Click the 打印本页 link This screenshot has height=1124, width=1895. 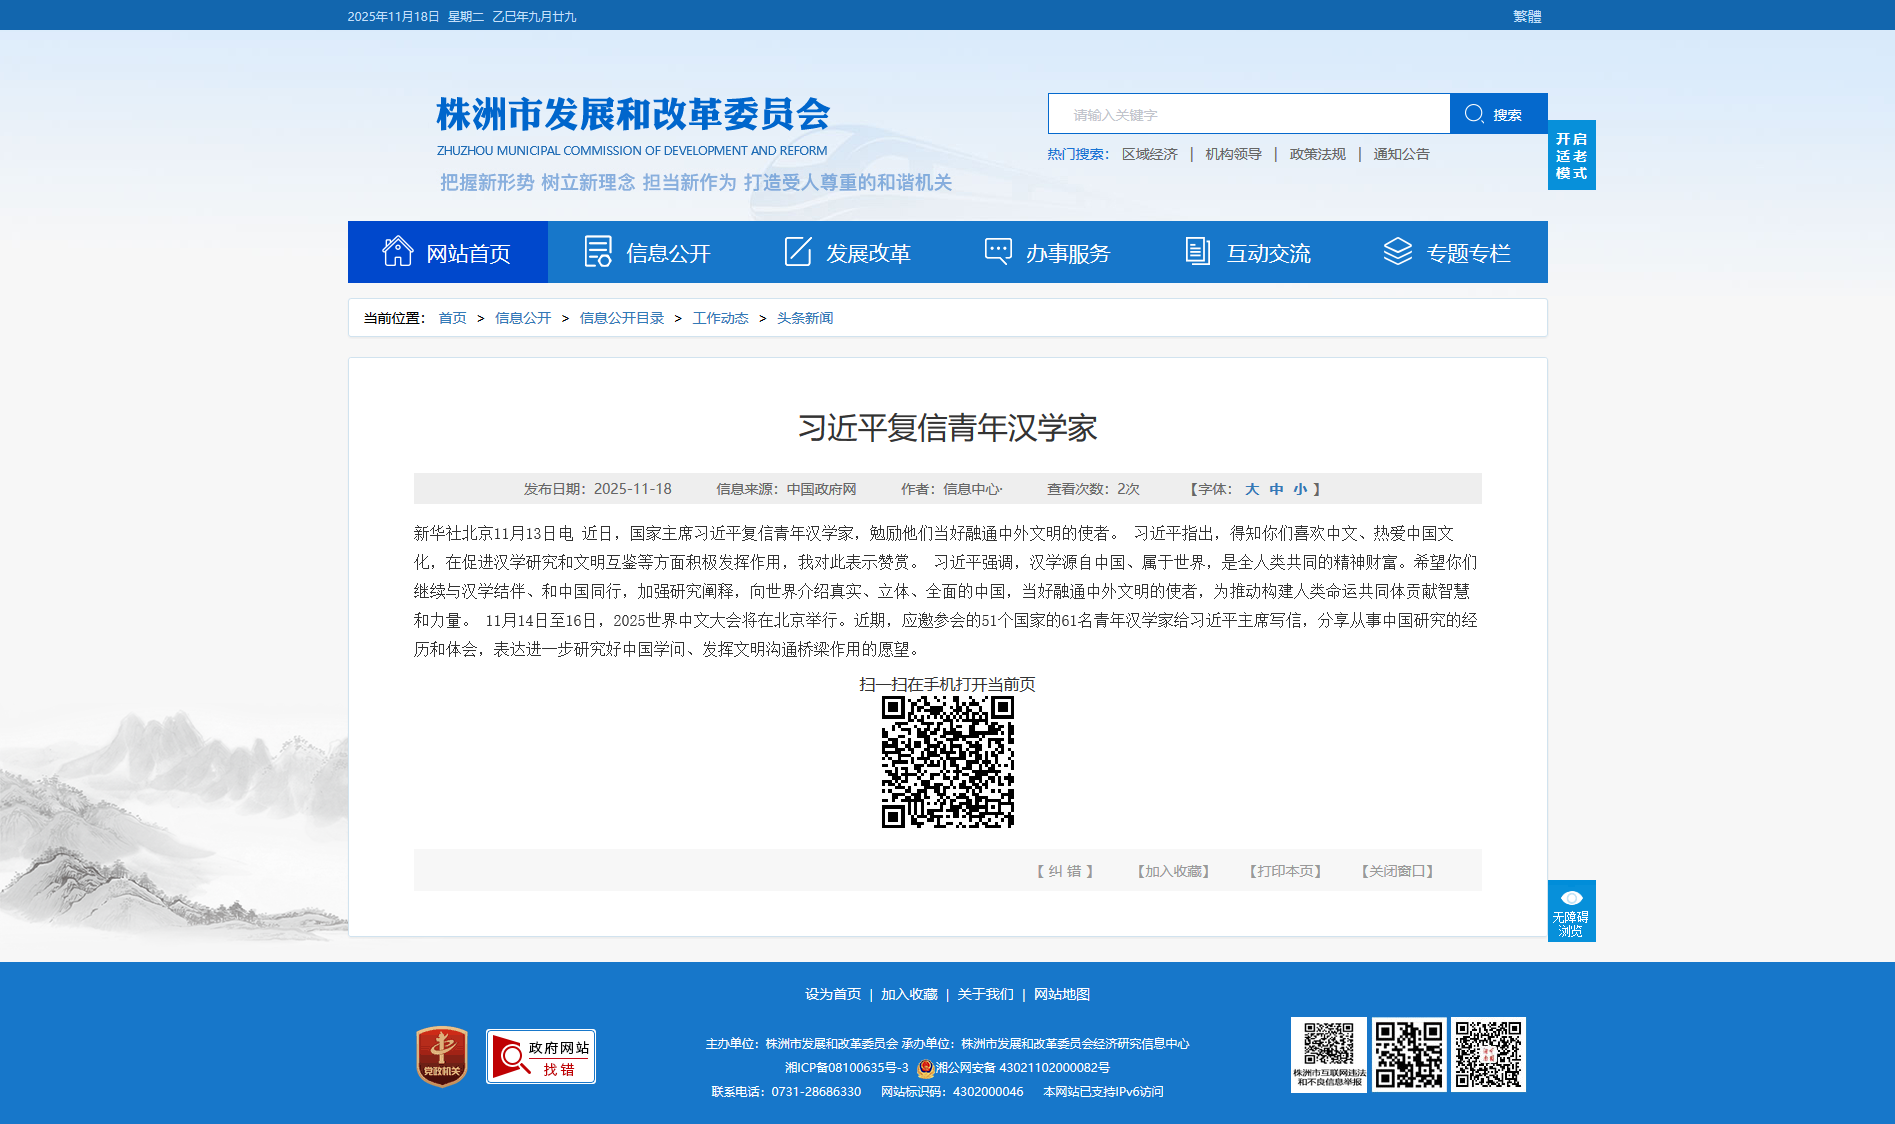click(1285, 871)
